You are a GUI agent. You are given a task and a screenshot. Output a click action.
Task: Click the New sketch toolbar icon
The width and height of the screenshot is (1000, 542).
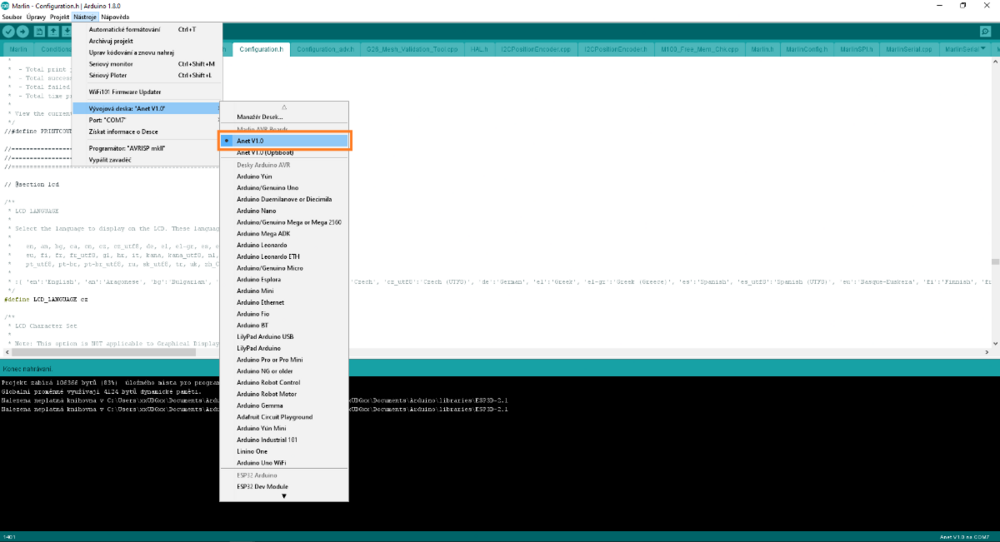click(39, 31)
